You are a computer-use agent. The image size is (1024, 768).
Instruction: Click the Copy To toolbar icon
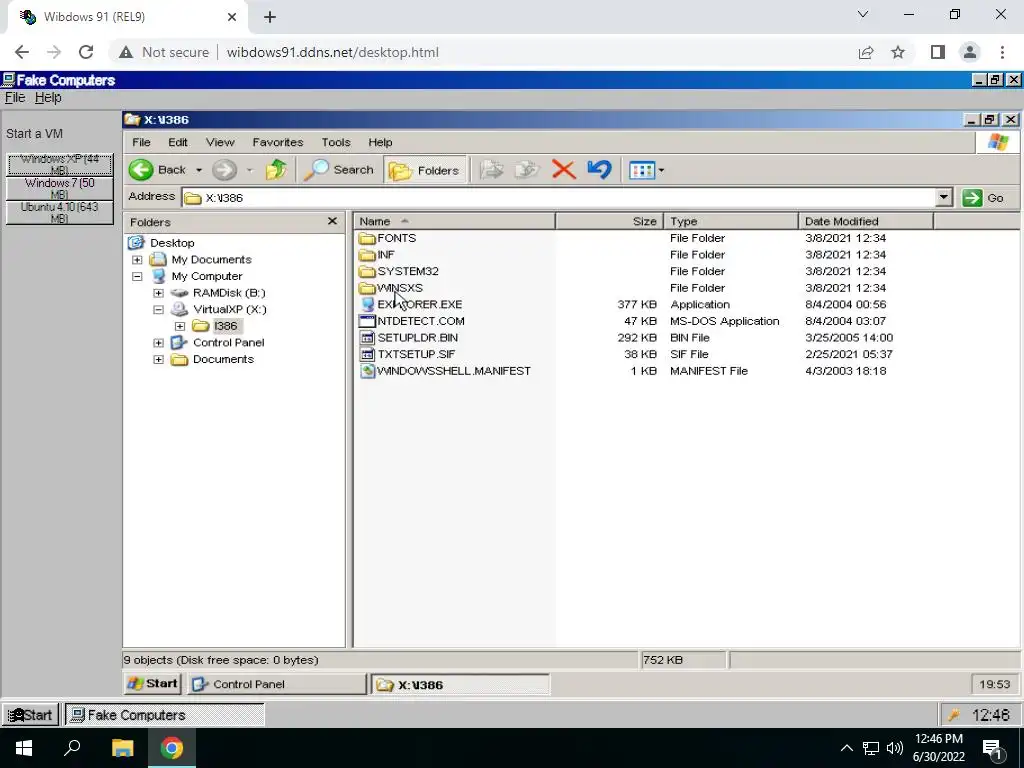click(x=526, y=170)
